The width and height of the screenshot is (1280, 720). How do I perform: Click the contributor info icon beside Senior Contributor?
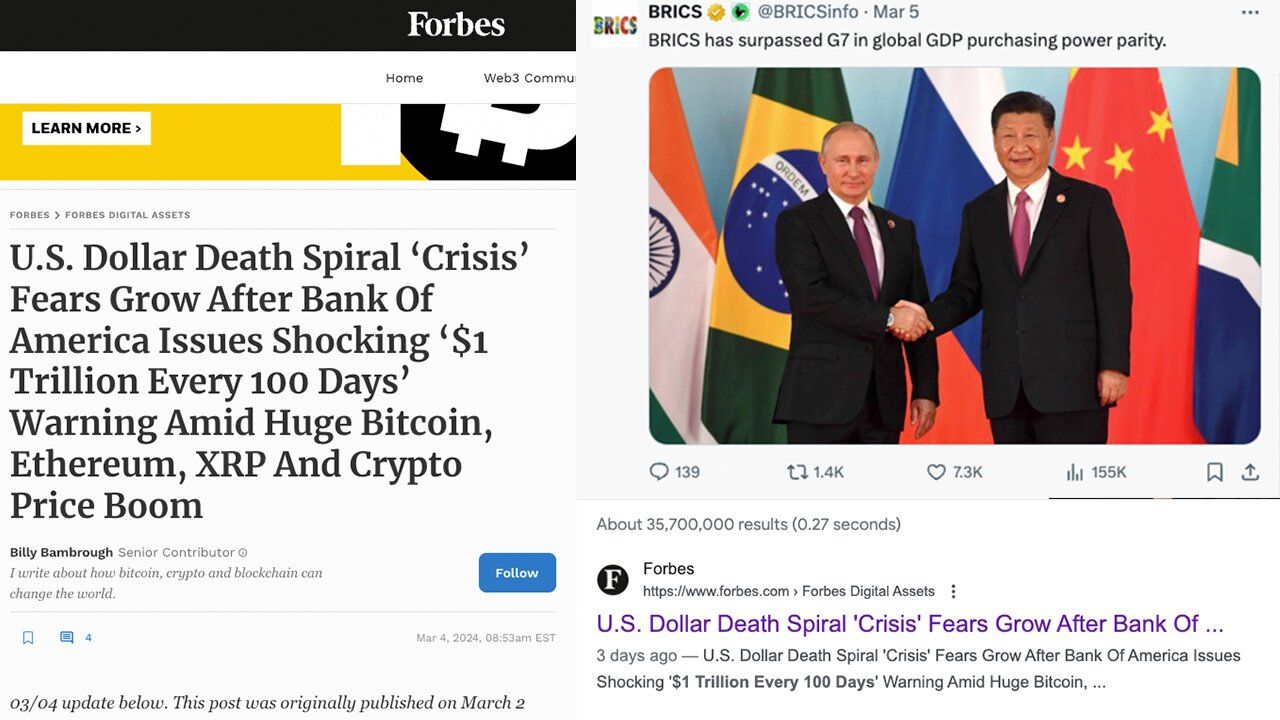(243, 553)
